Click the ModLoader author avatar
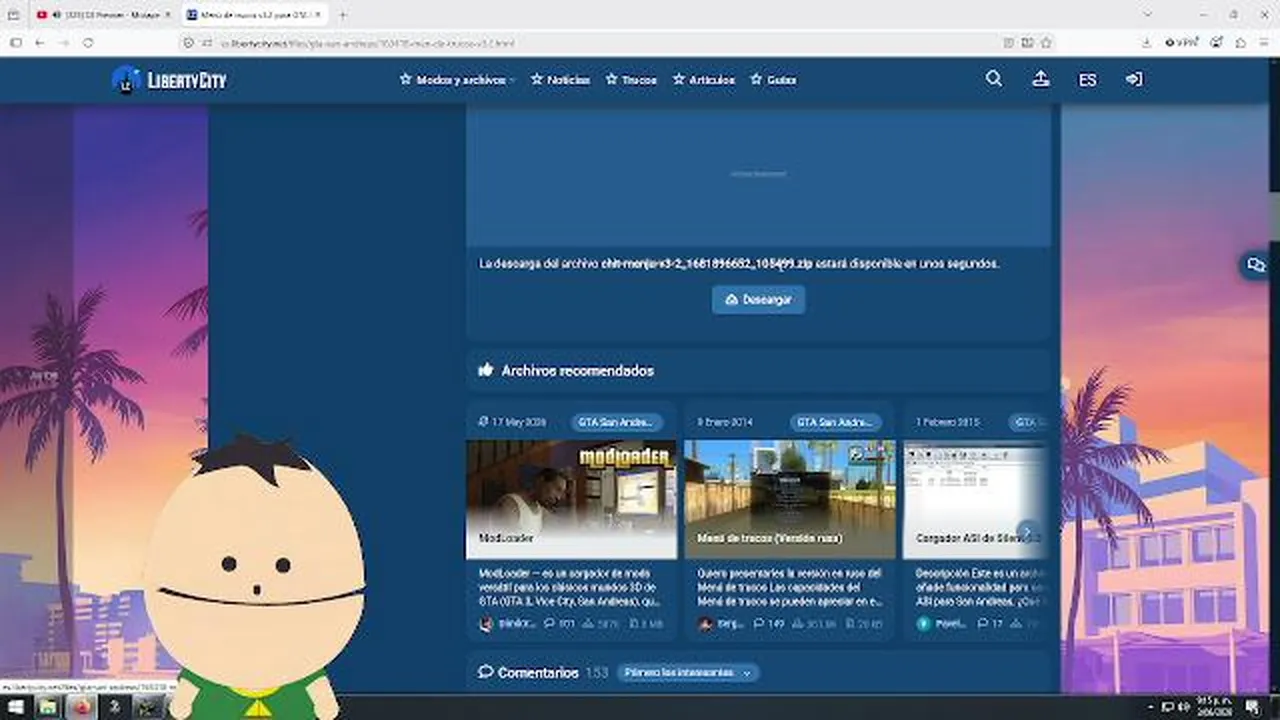The image size is (1280, 720). coord(486,624)
